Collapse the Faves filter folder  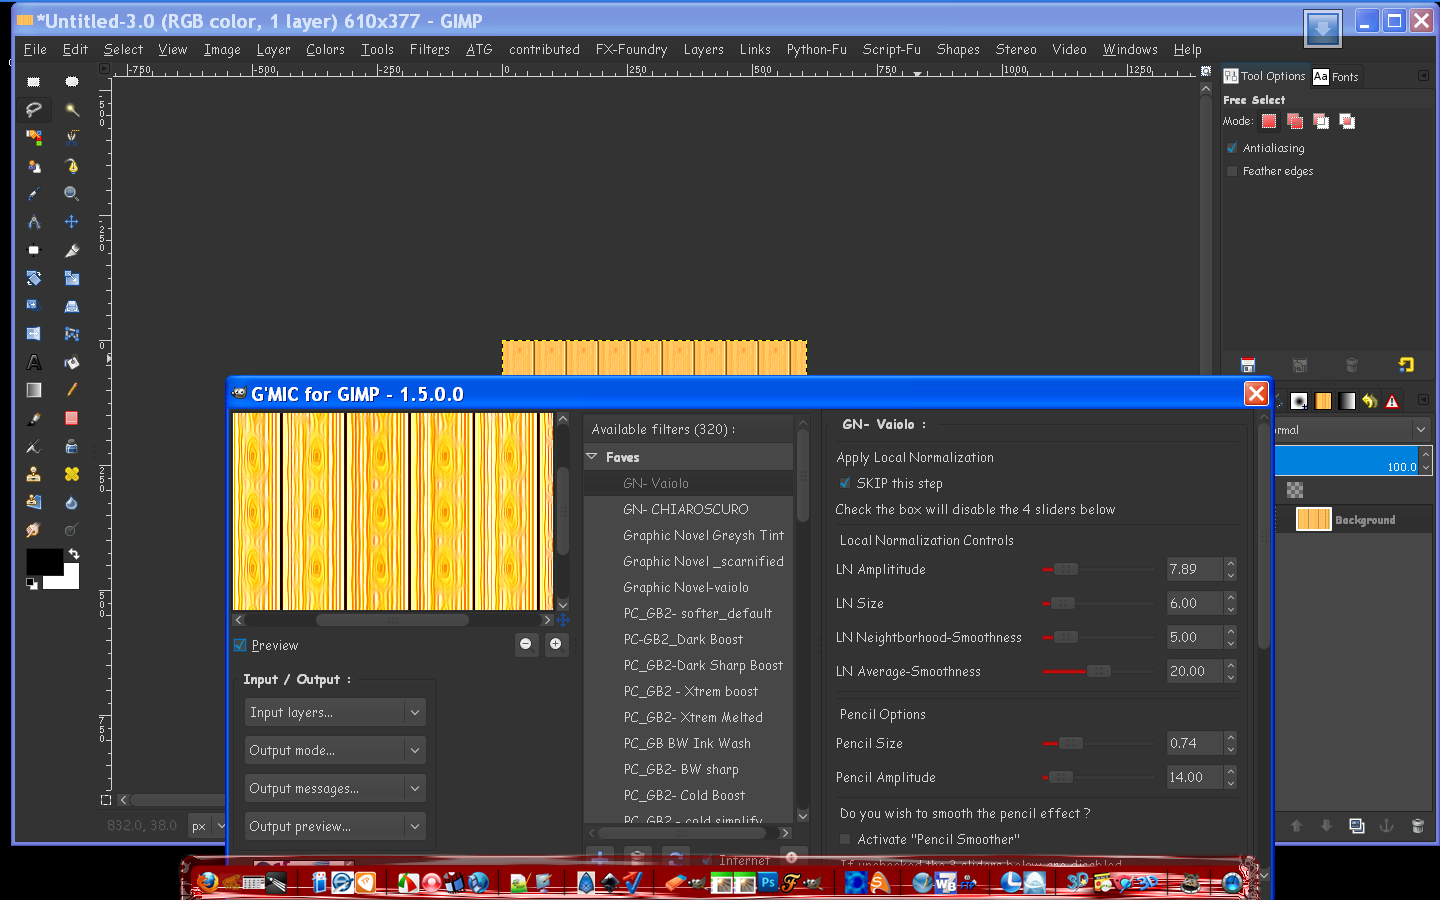592,457
